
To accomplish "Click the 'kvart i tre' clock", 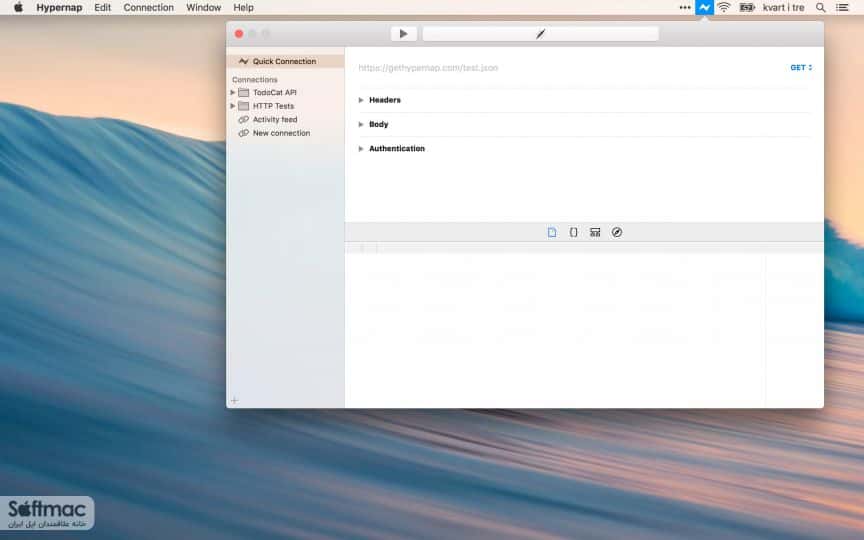I will [784, 8].
